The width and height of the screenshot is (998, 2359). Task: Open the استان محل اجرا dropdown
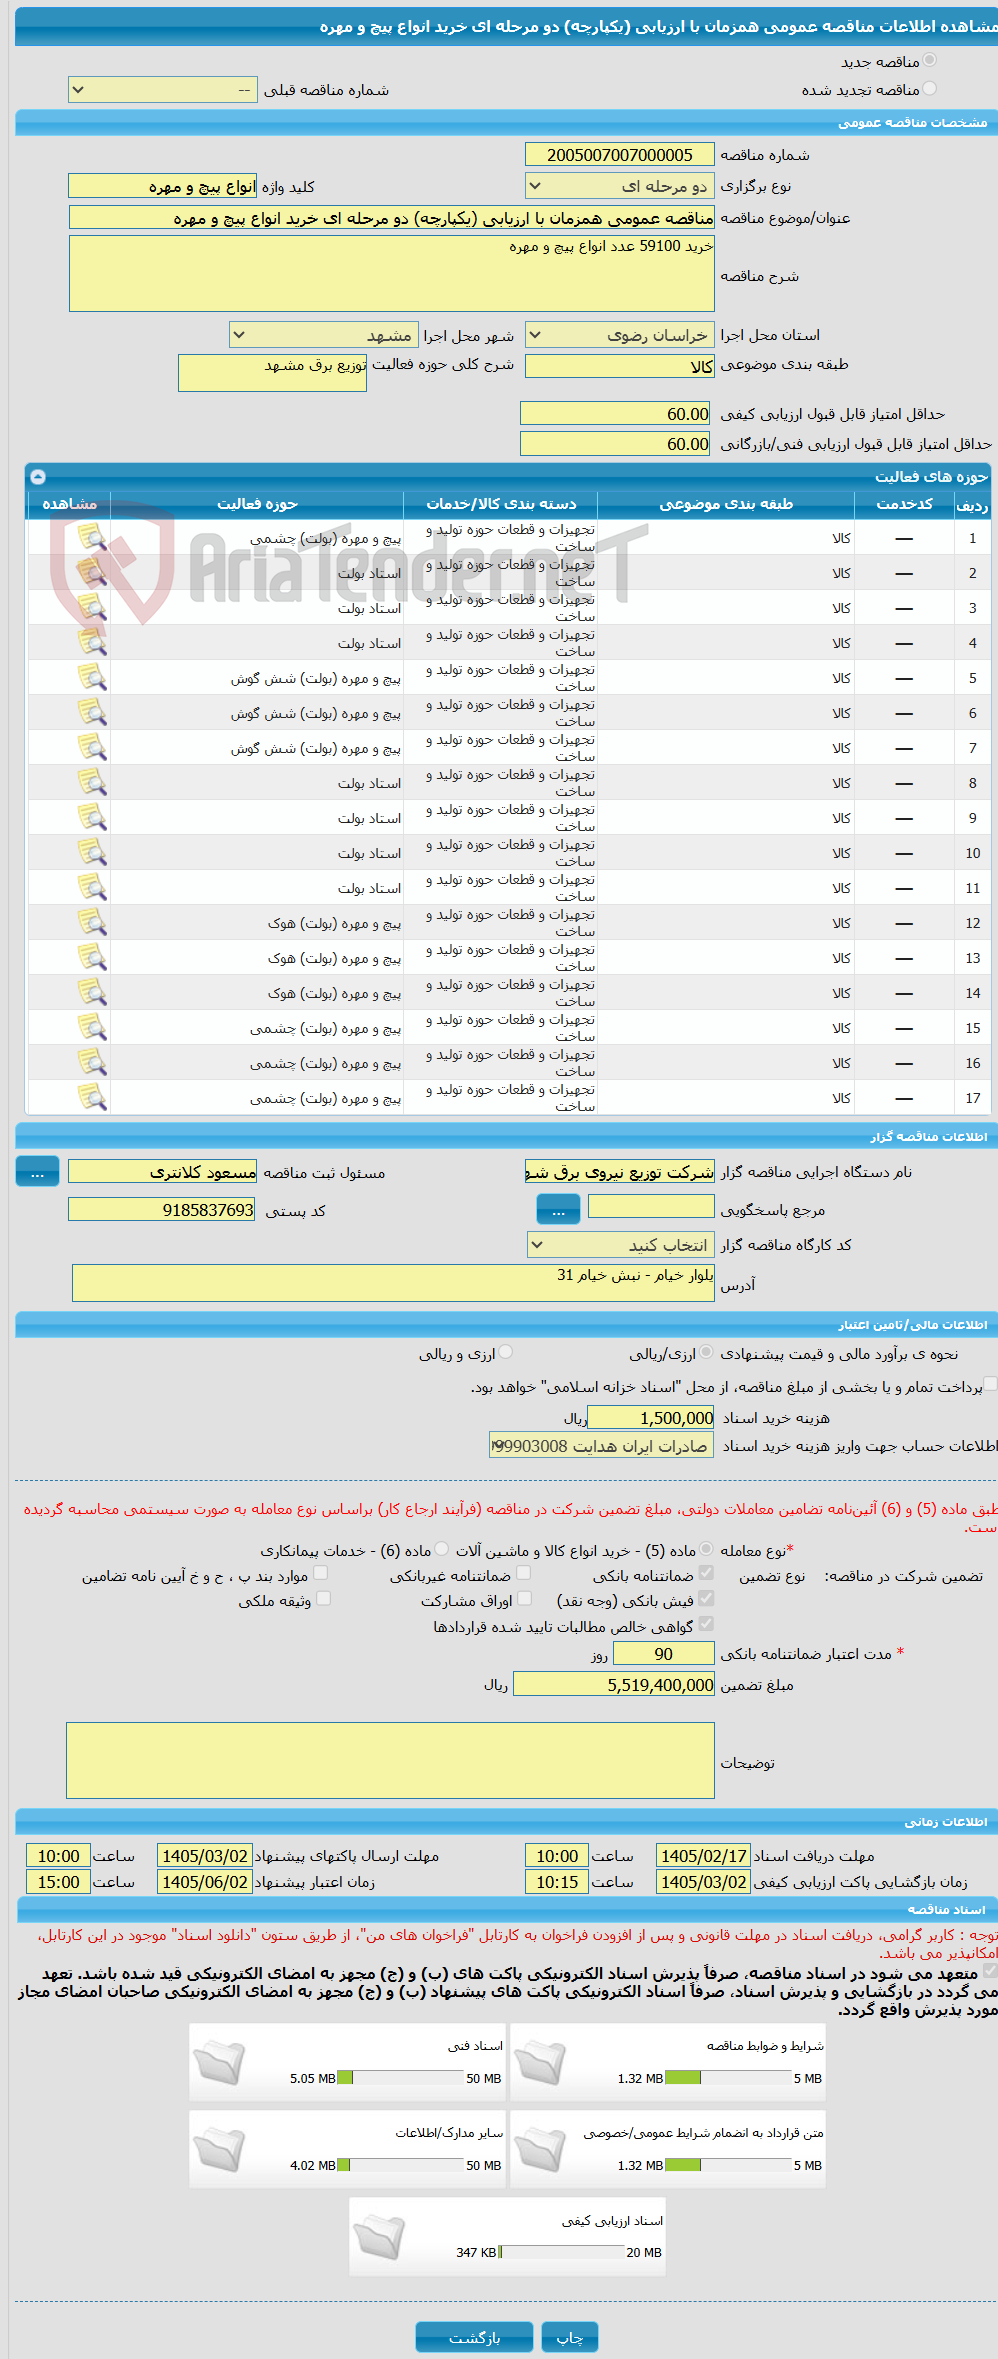click(620, 335)
